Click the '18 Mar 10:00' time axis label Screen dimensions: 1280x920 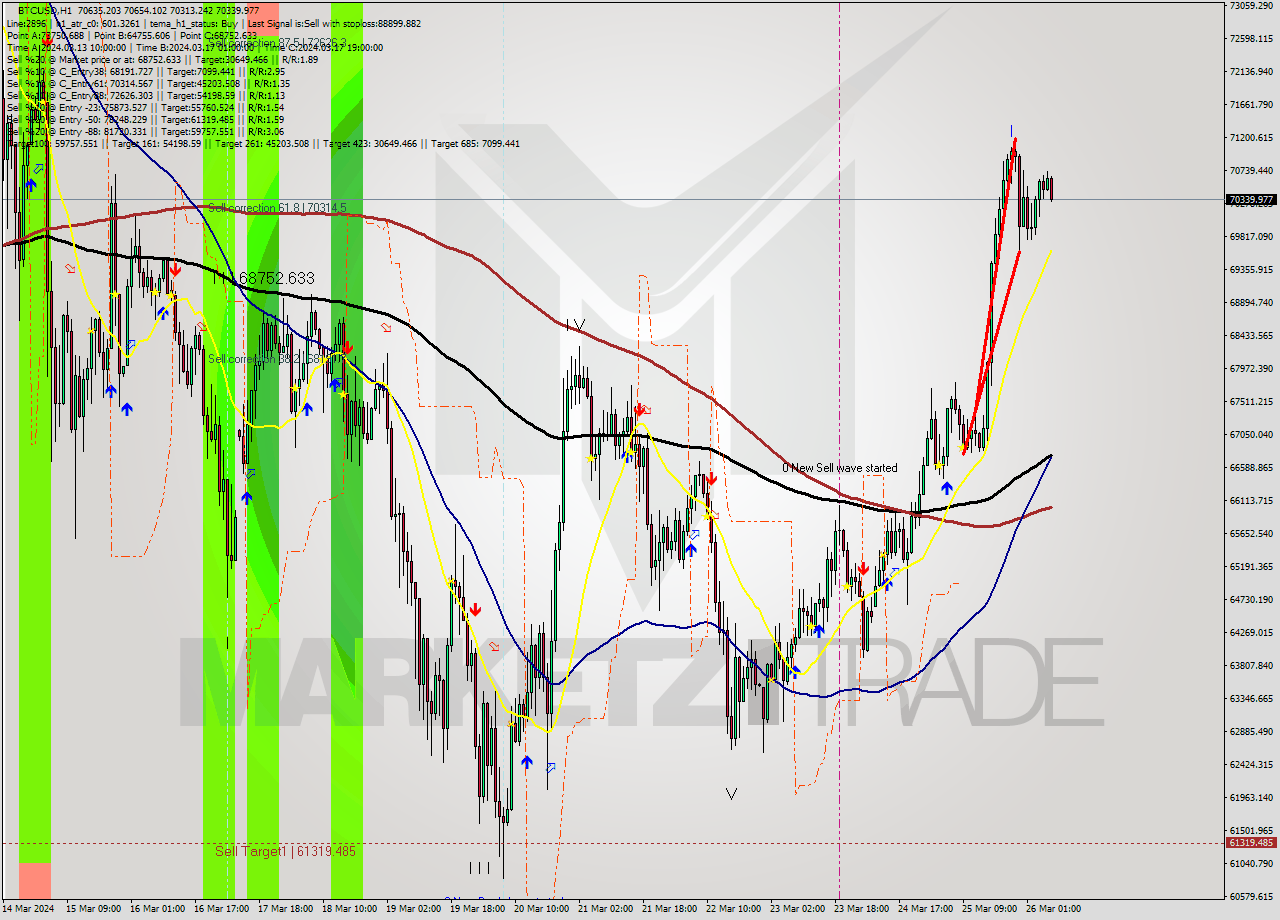tap(349, 909)
